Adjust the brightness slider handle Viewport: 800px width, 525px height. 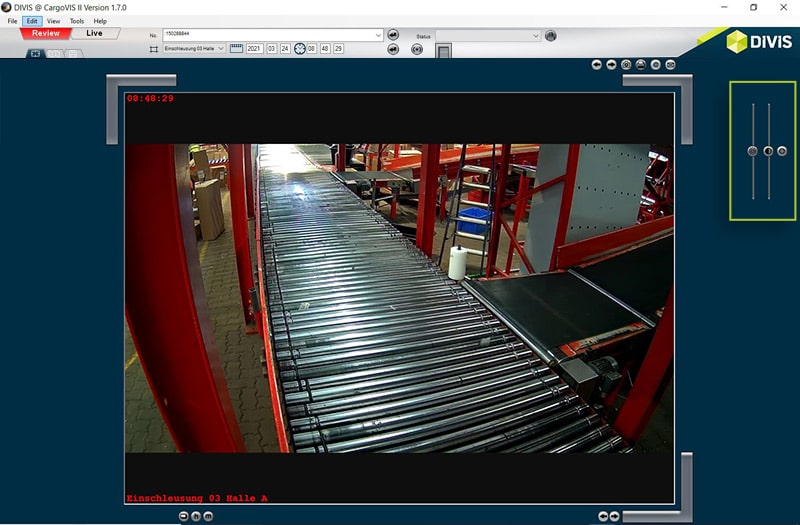coord(753,151)
